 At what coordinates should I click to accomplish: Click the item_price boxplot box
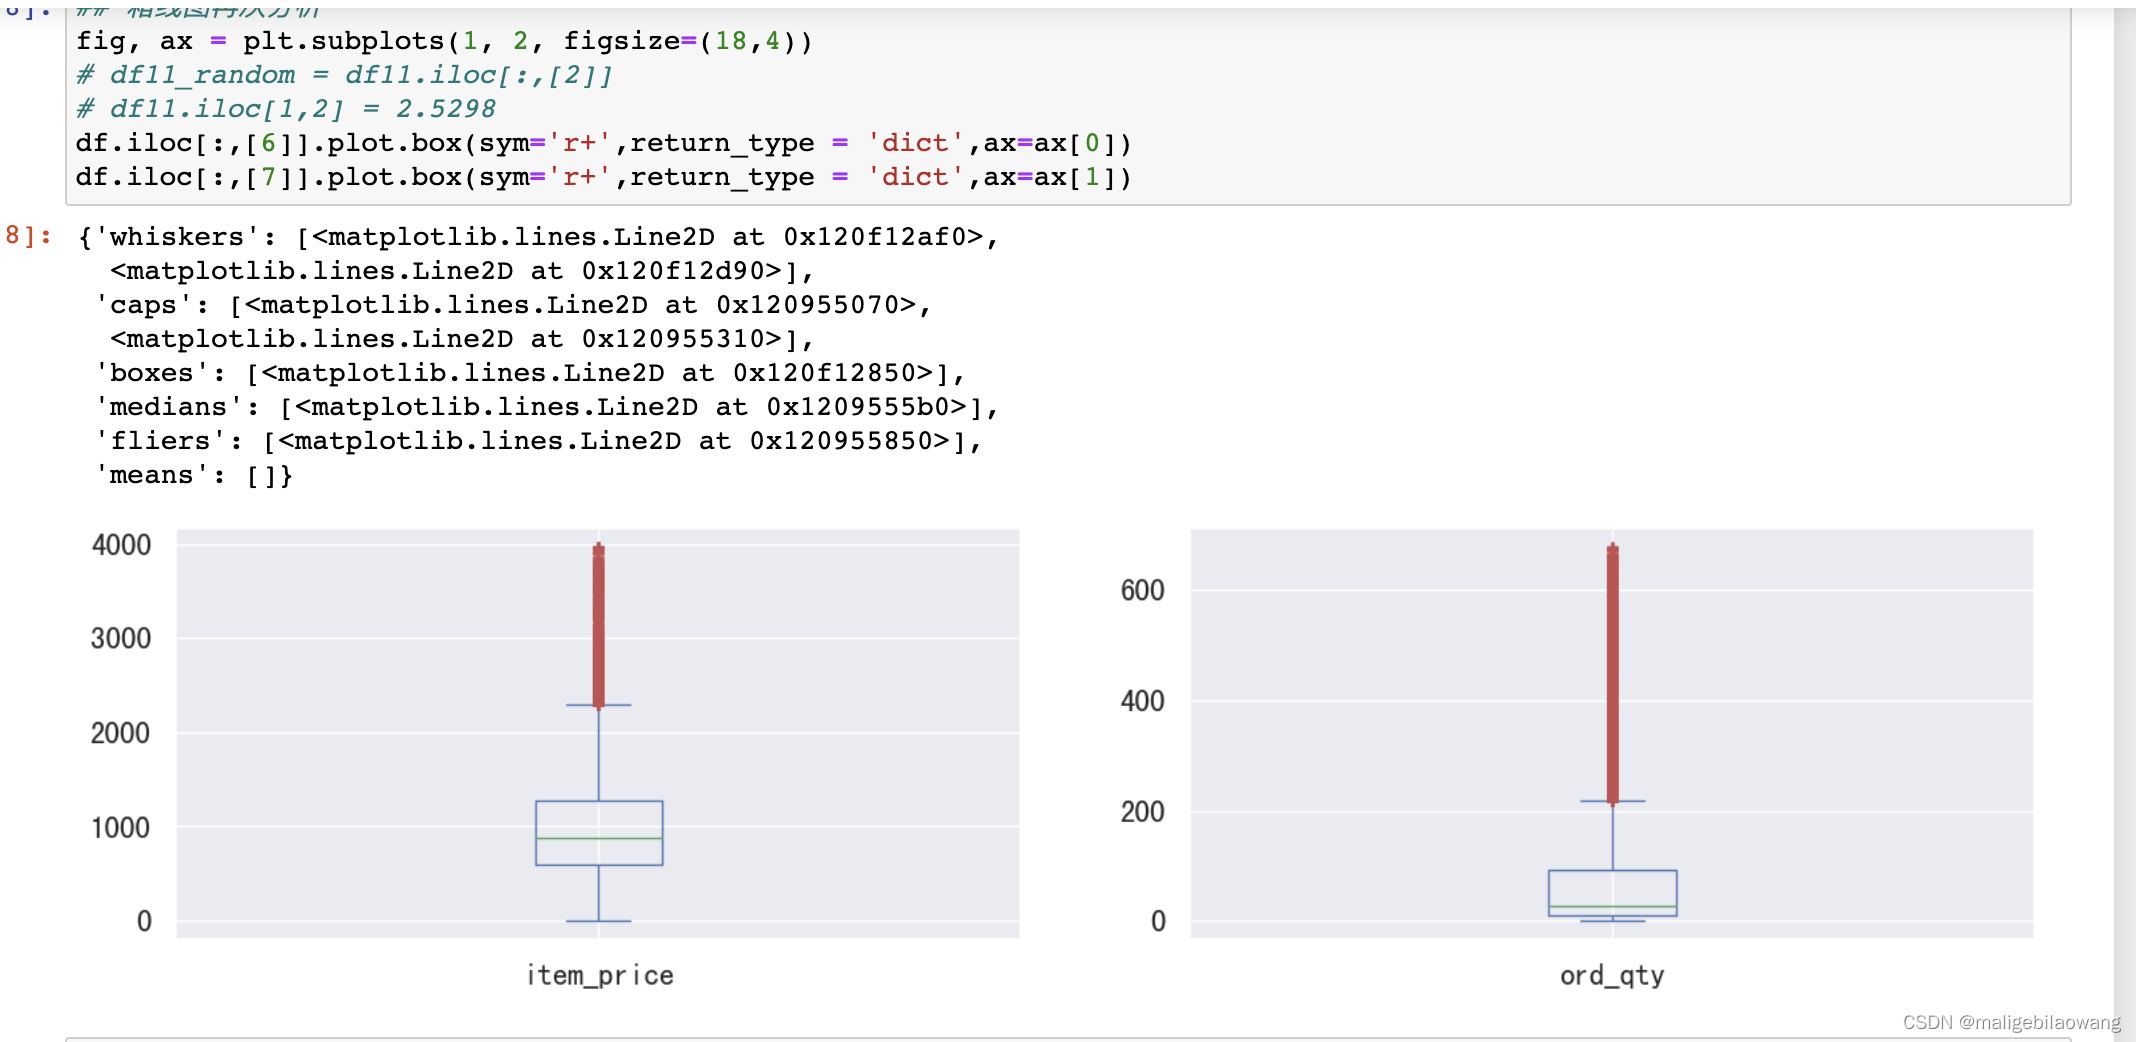point(599,832)
